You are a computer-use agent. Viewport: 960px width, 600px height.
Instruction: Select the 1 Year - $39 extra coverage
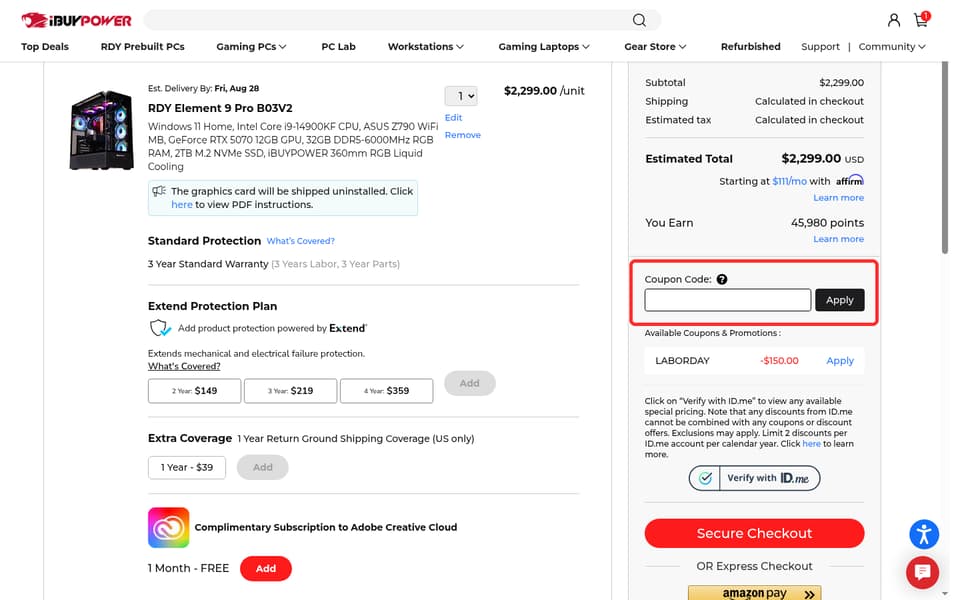click(x=187, y=467)
